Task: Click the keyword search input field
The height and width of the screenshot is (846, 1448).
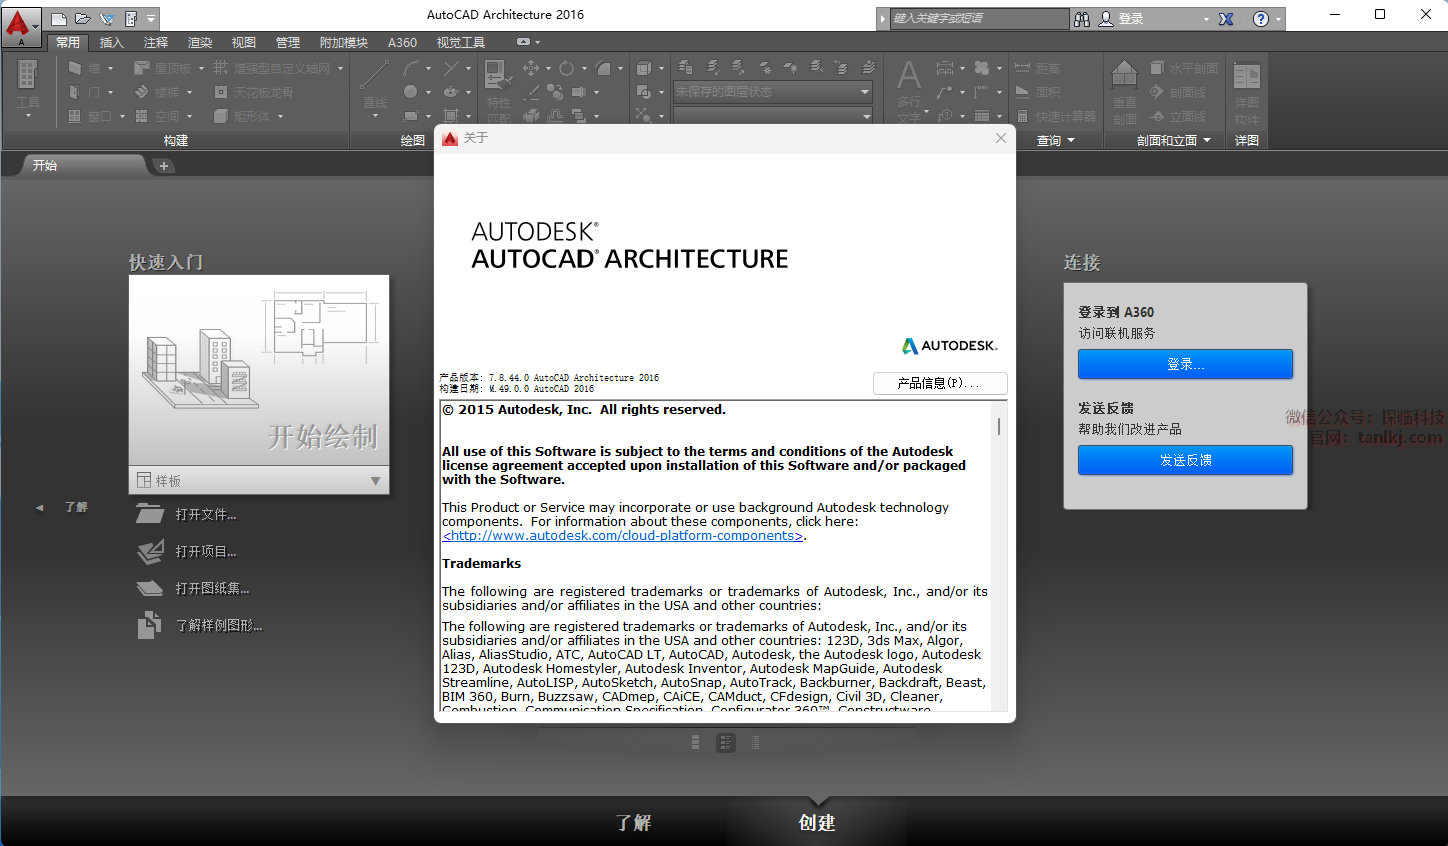Action: point(978,19)
